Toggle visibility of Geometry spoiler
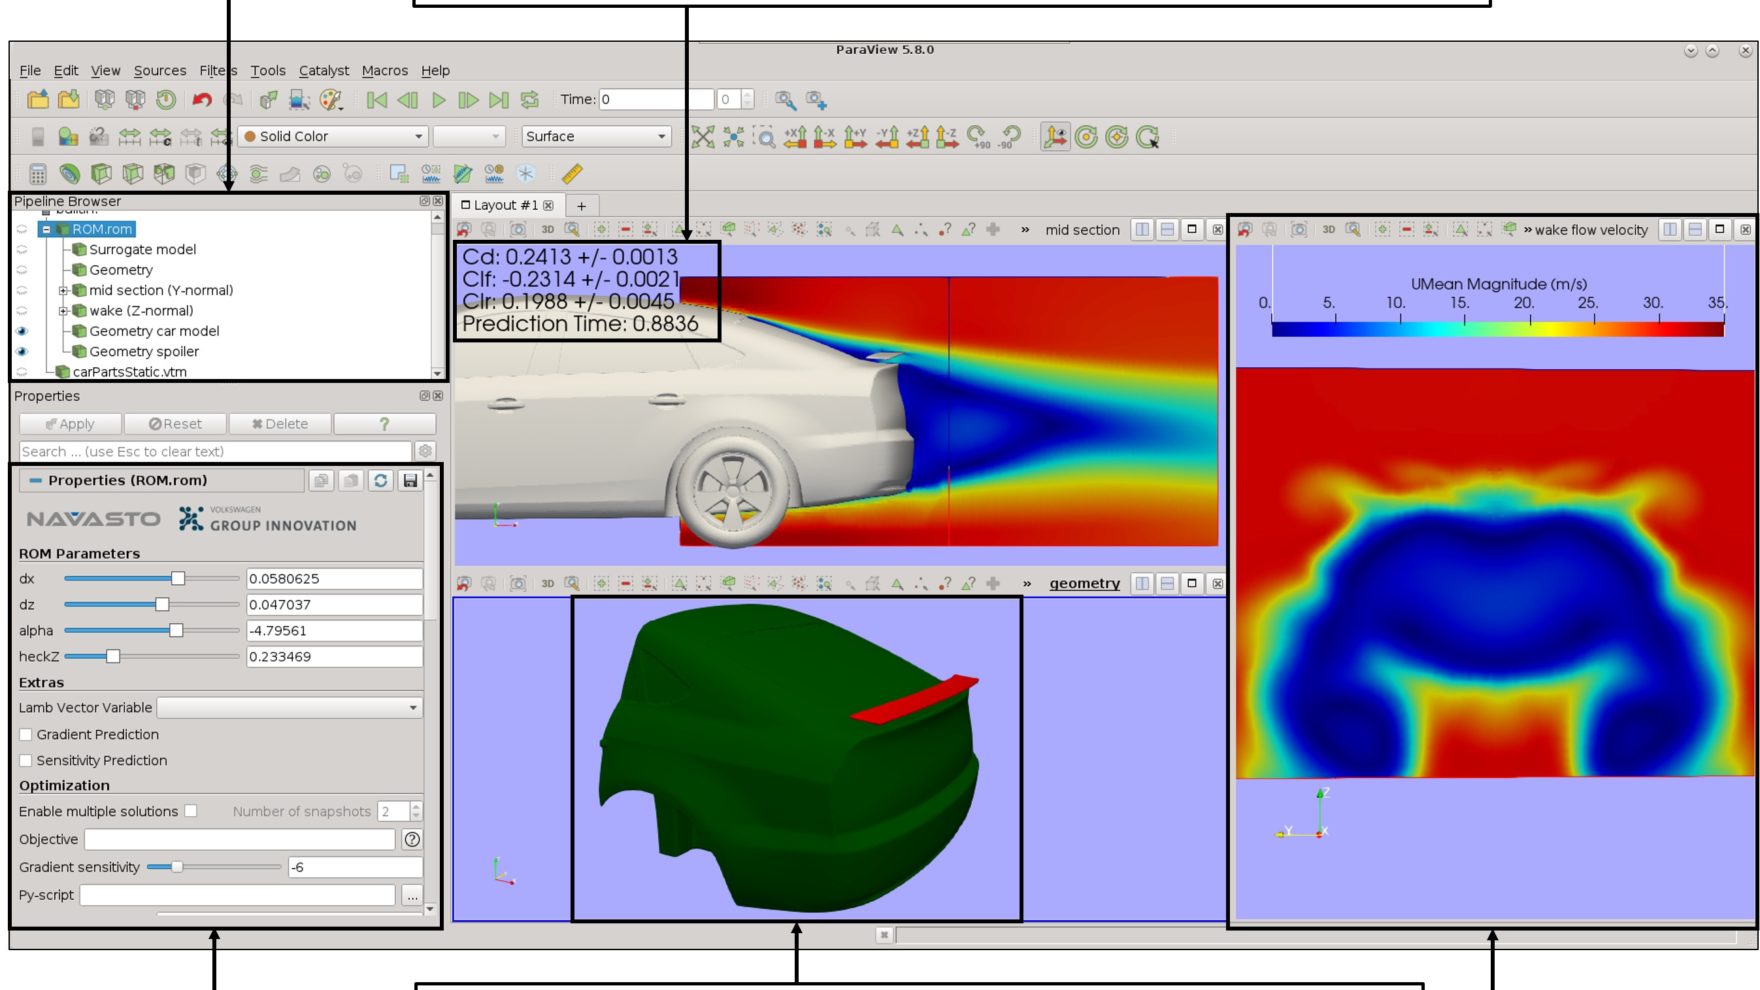The width and height of the screenshot is (1760, 990). [22, 351]
